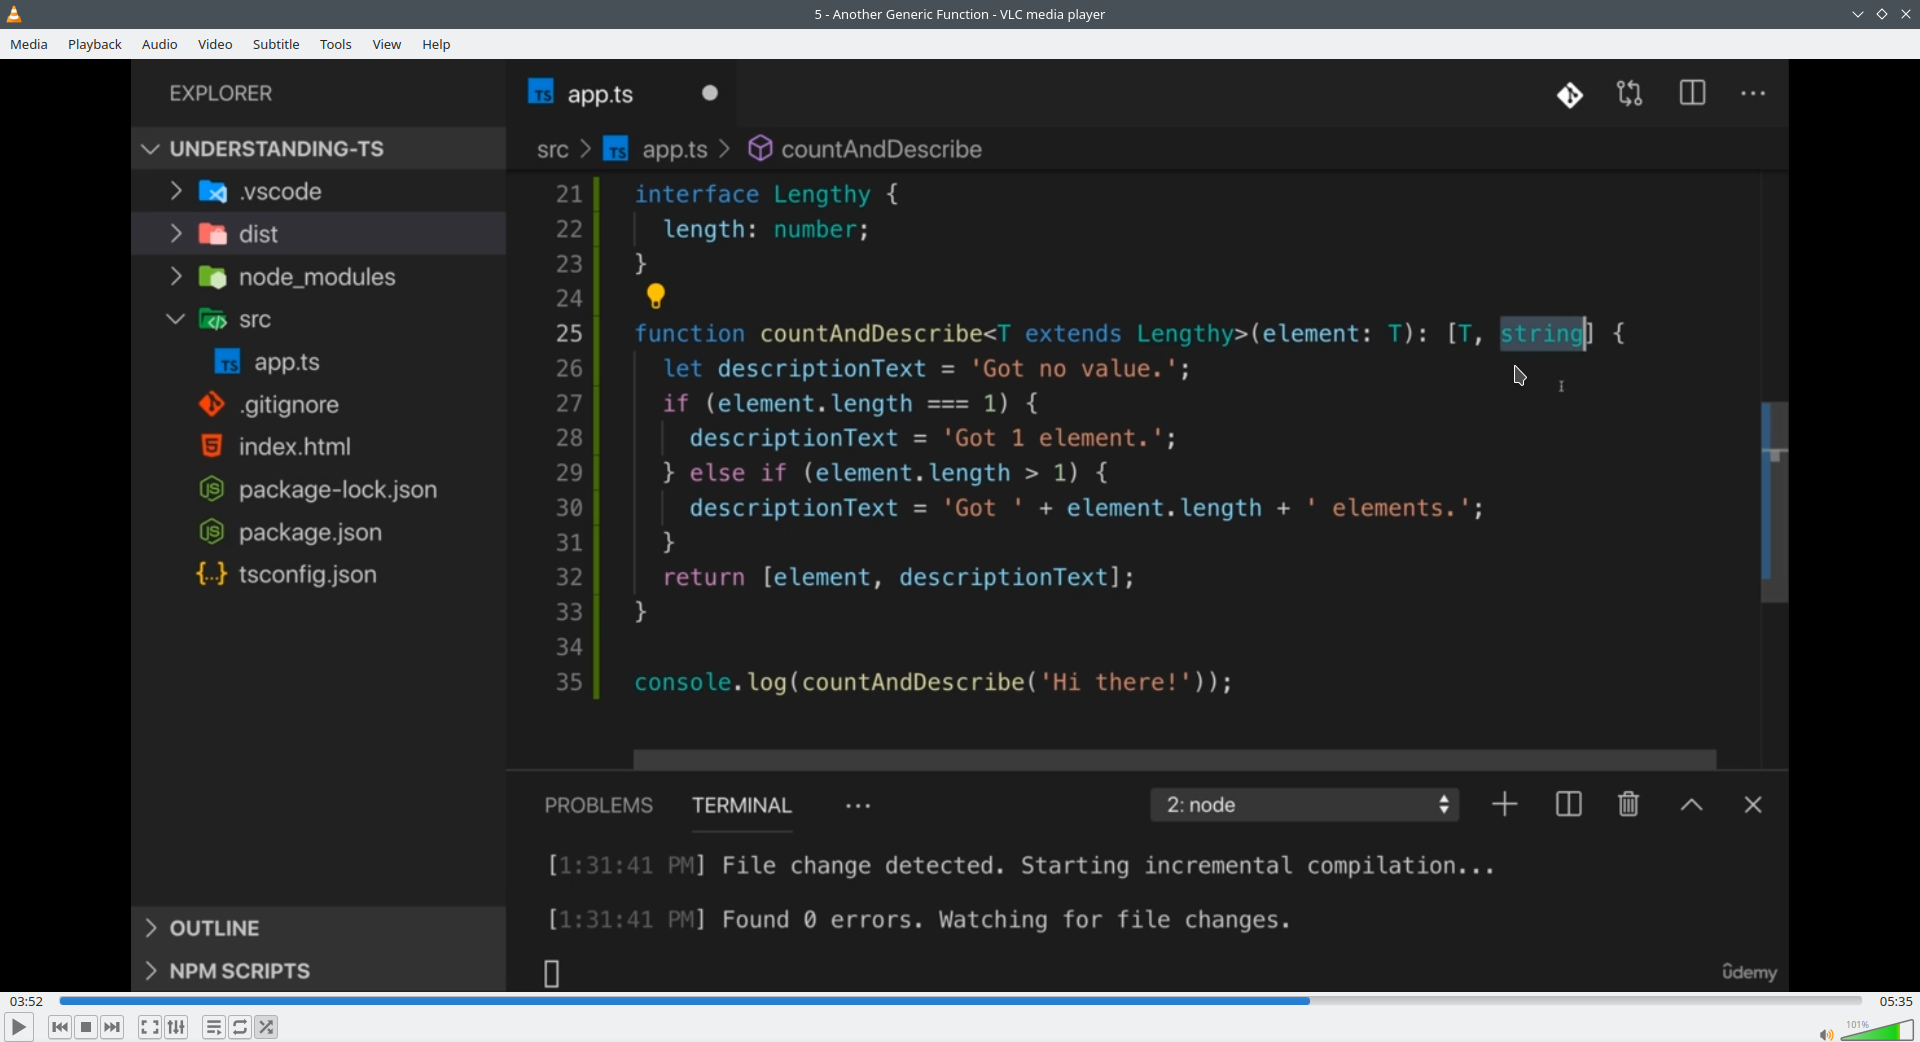Kill terminal with trash icon
The width and height of the screenshot is (1920, 1042).
(1629, 805)
